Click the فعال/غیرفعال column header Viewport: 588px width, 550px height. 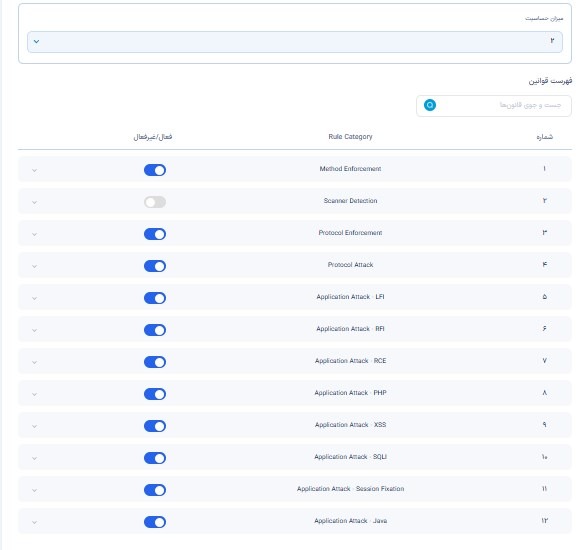(x=153, y=137)
